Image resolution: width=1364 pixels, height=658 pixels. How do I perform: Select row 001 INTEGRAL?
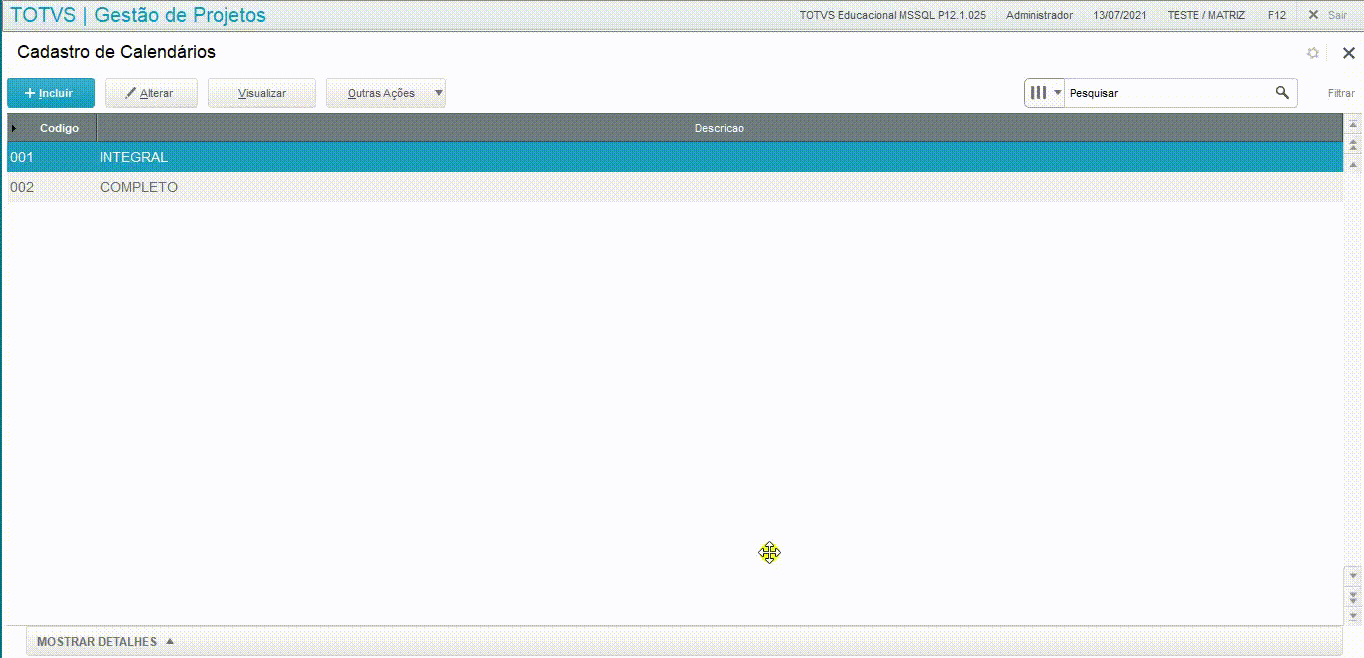675,157
